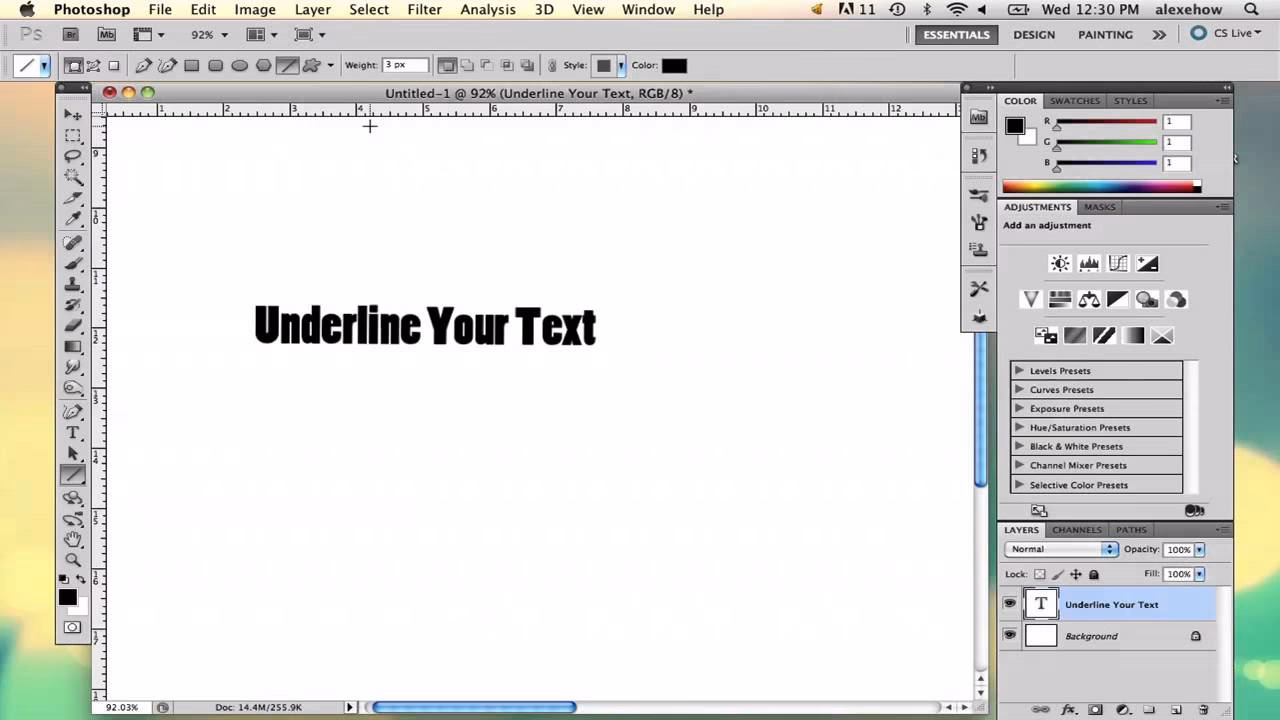Click the ESSENTIALS workspace button
The image size is (1280, 720).
pos(956,34)
